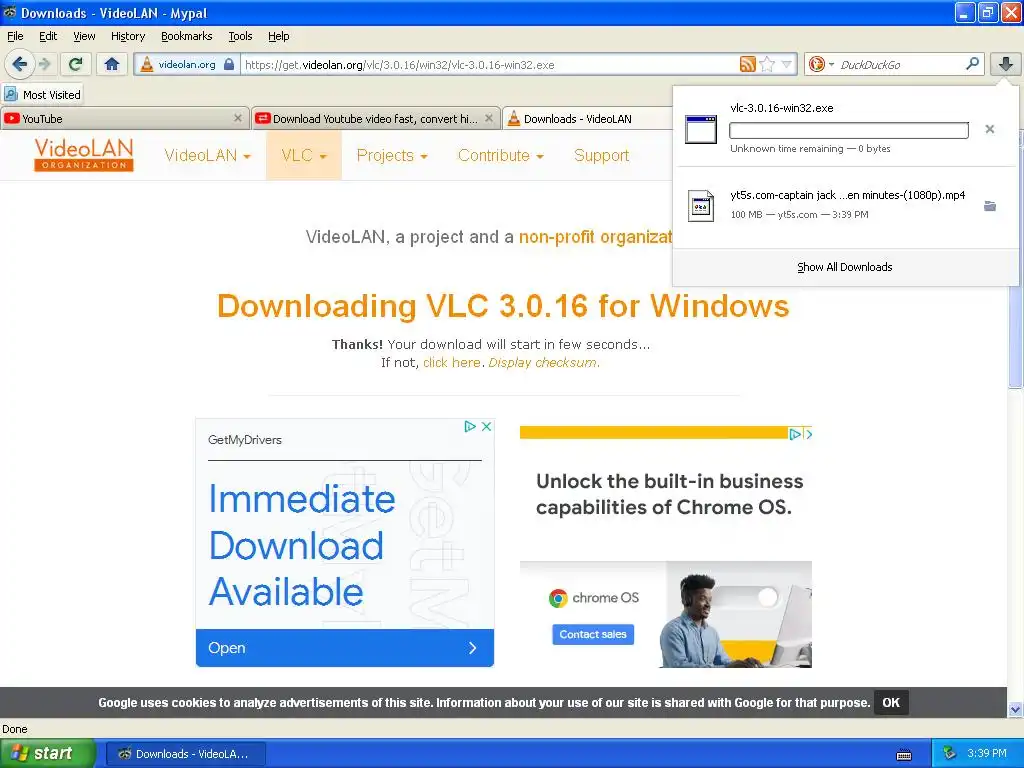This screenshot has width=1024, height=768.
Task: Click the padlock security icon
Action: pos(229,64)
